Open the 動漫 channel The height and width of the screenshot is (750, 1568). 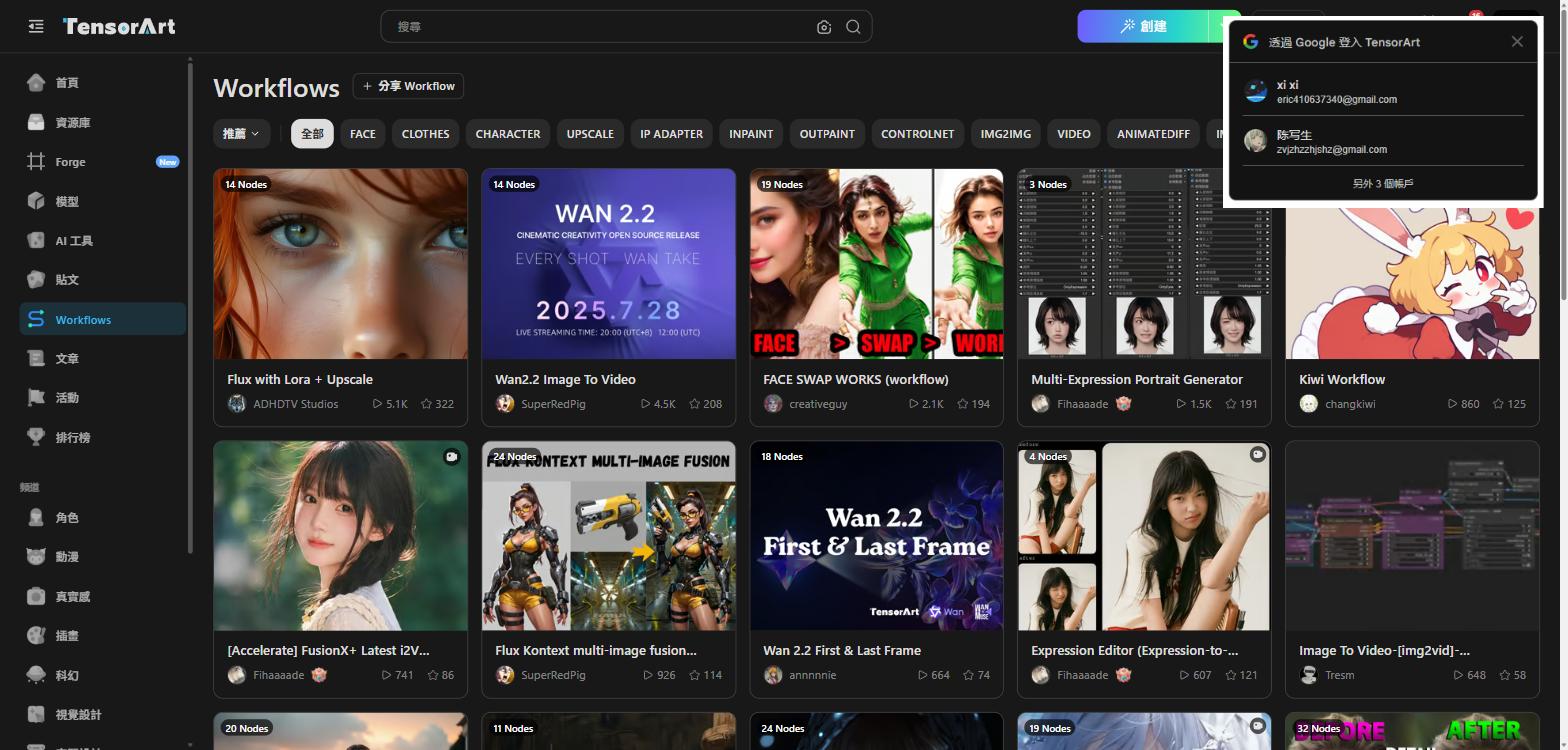point(102,557)
